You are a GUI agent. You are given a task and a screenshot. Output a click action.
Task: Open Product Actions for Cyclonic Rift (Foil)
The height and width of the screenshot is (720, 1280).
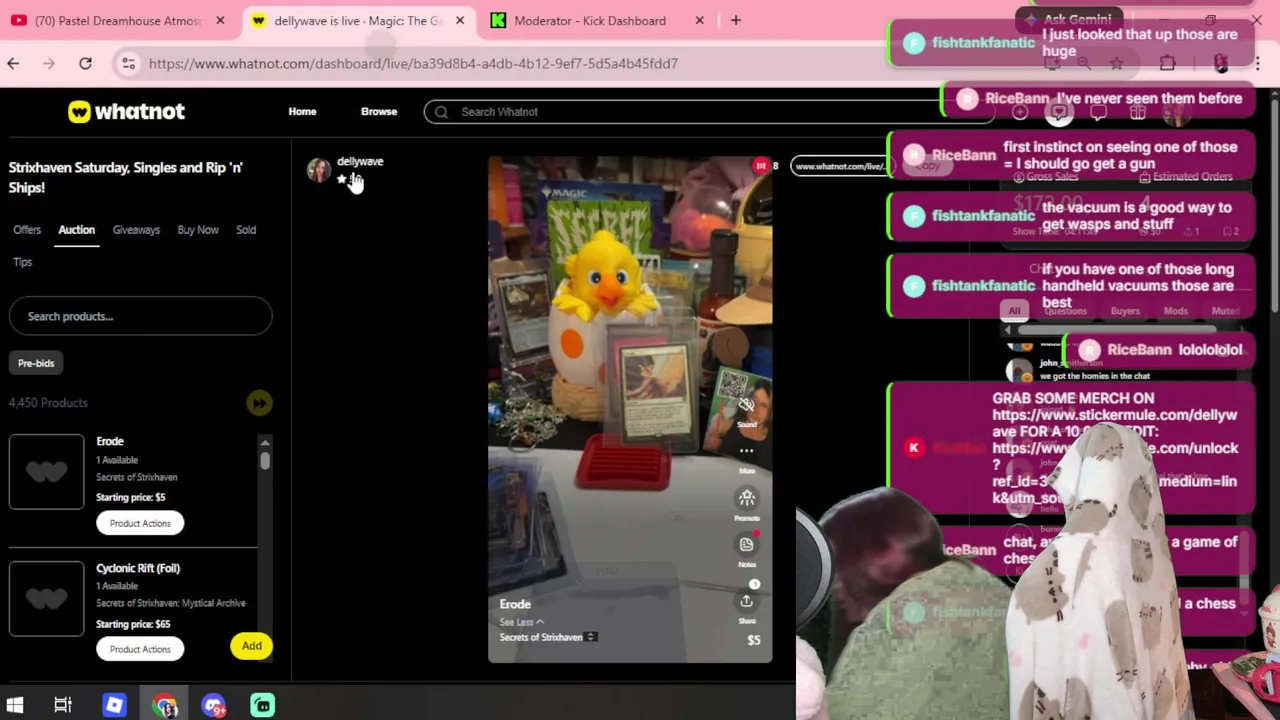coord(140,649)
